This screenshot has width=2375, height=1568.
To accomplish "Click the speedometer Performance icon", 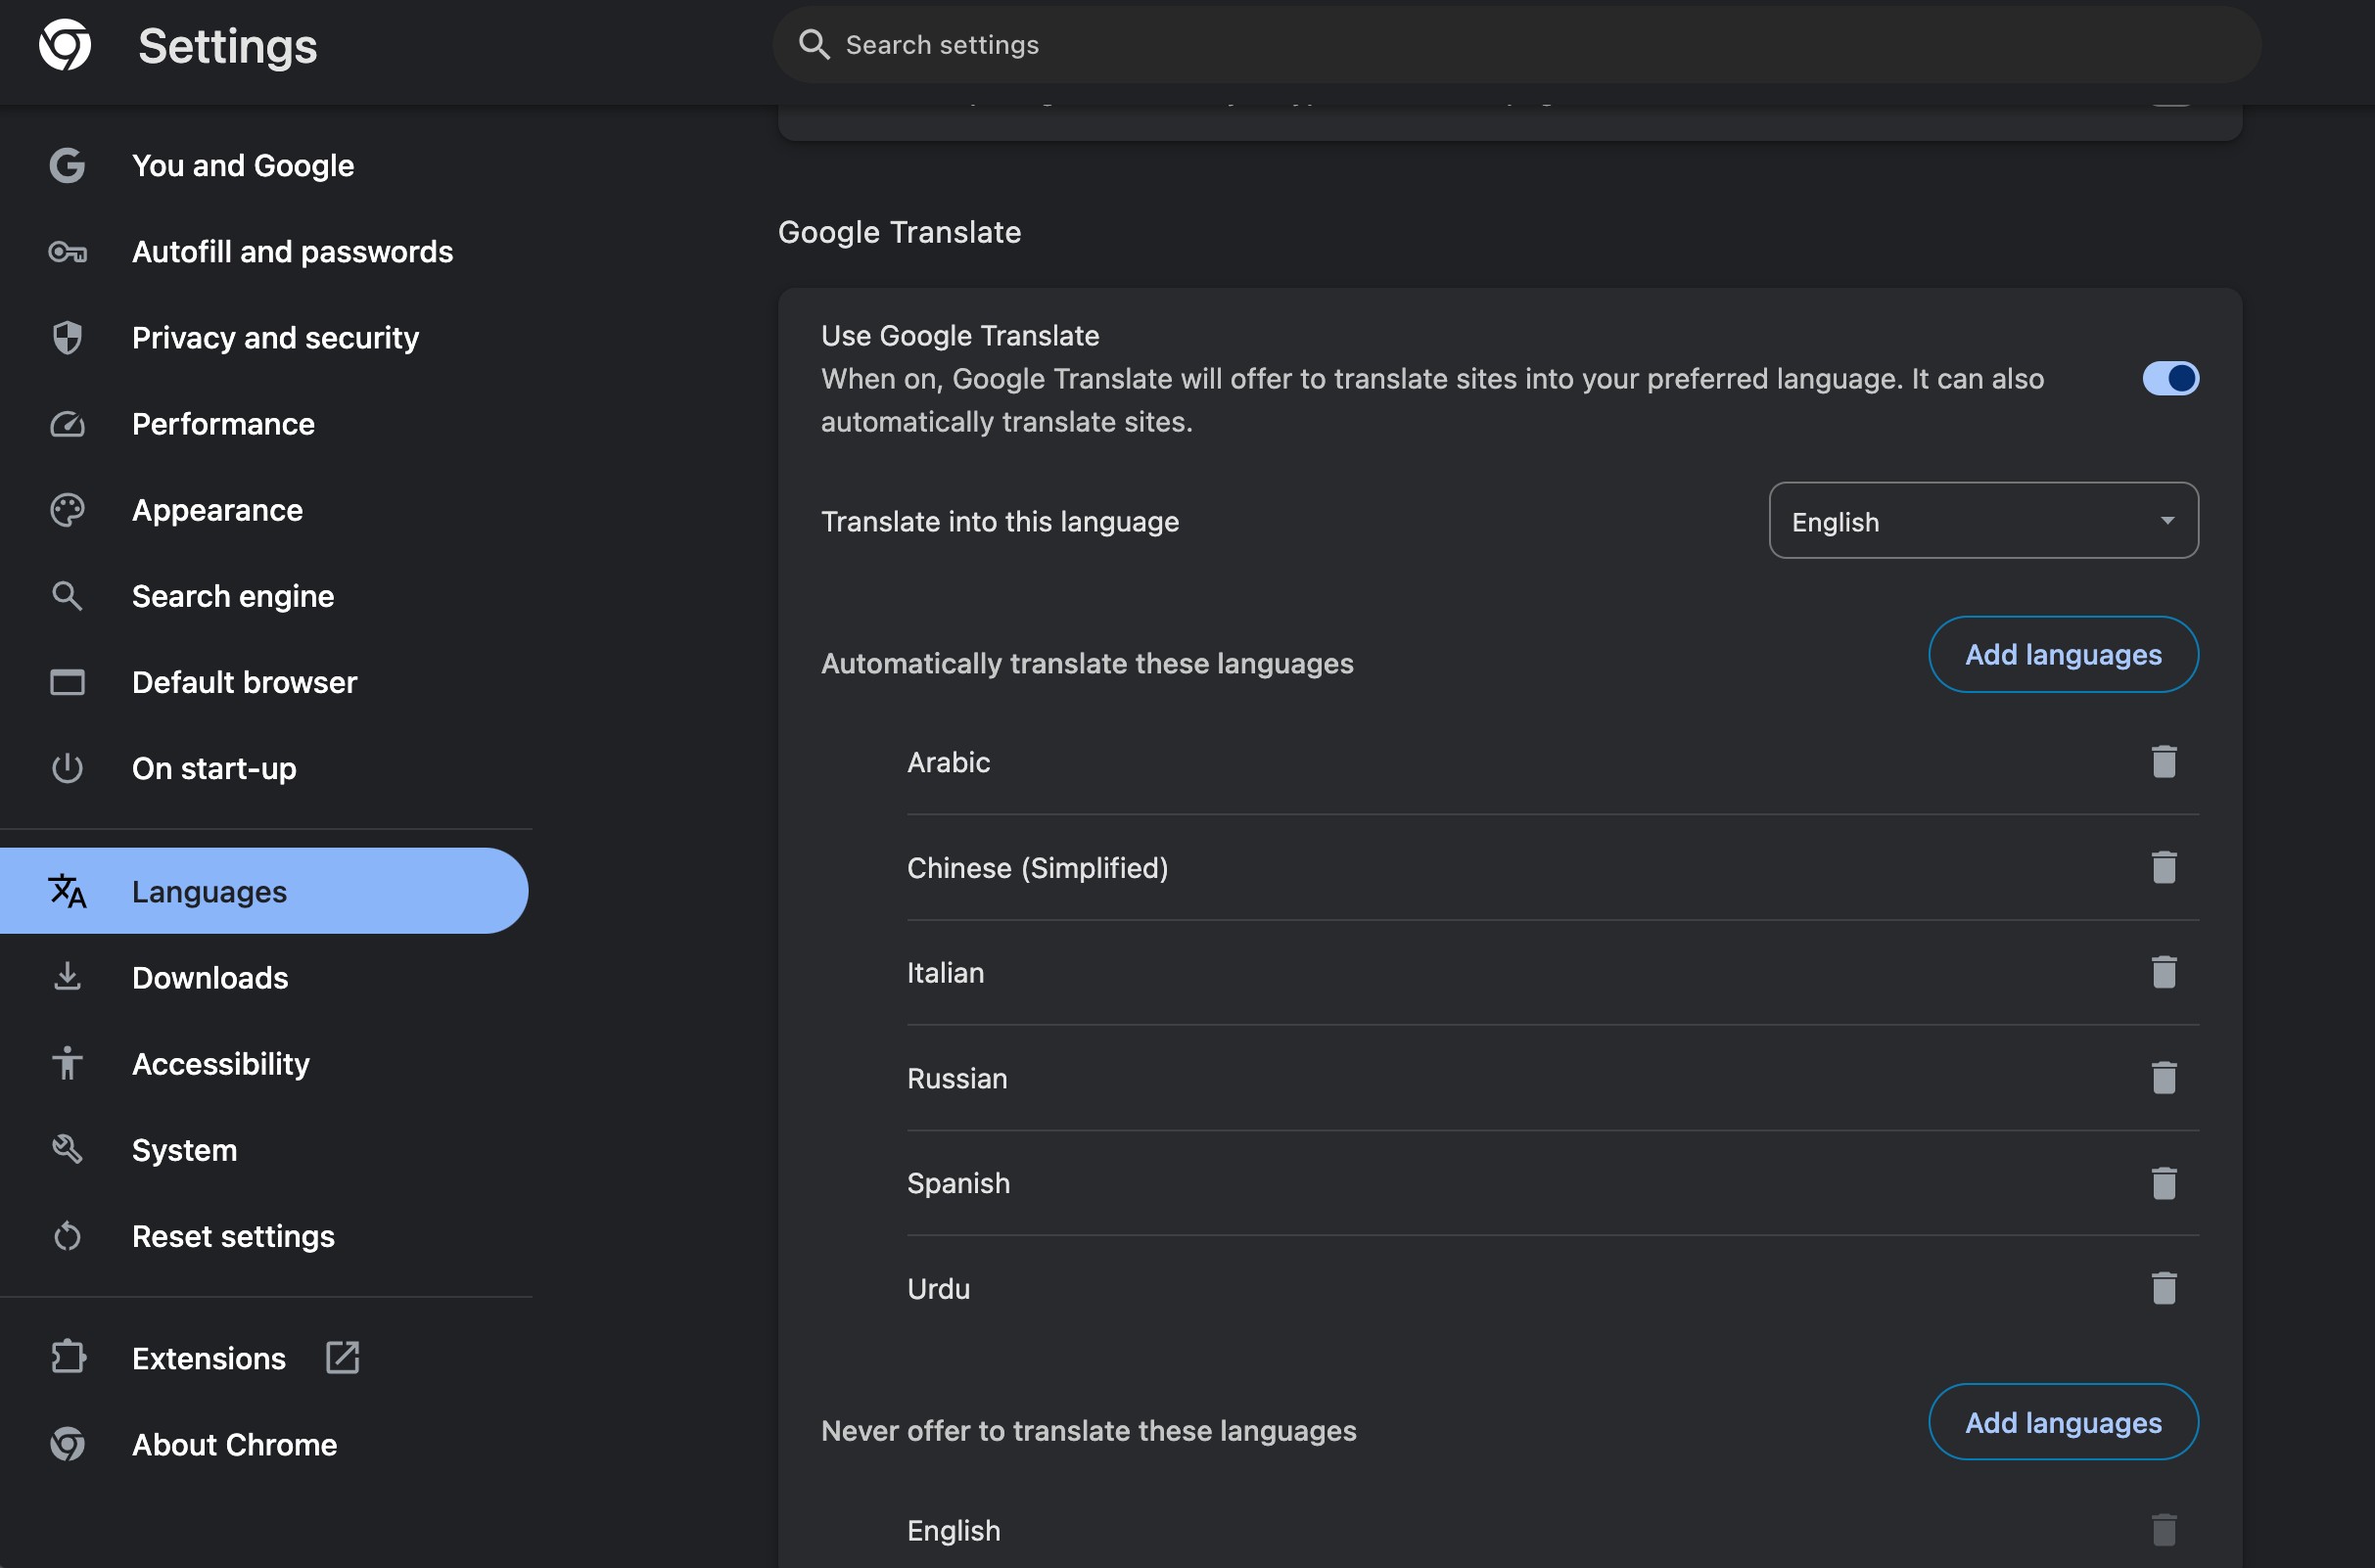I will [x=67, y=424].
